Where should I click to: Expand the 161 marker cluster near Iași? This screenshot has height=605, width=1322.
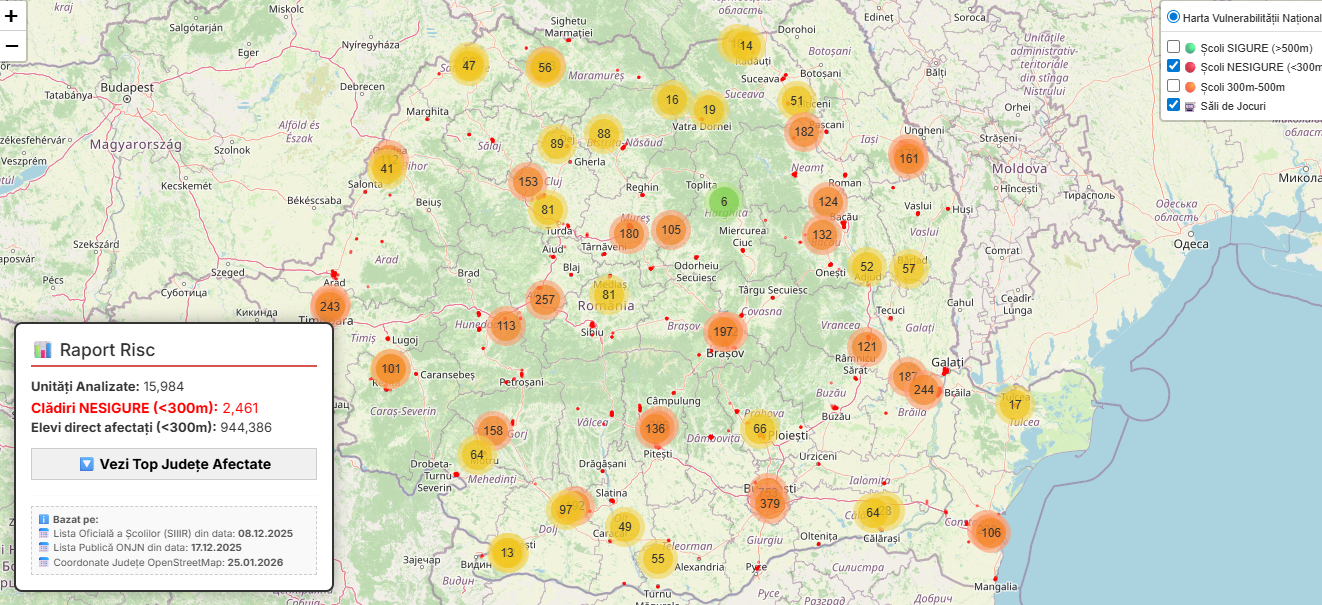909,157
